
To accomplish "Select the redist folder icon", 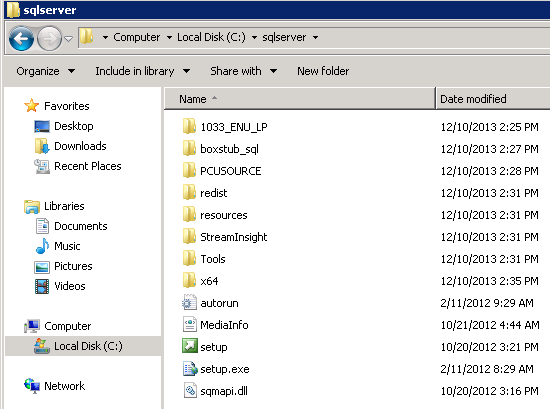I will (189, 193).
